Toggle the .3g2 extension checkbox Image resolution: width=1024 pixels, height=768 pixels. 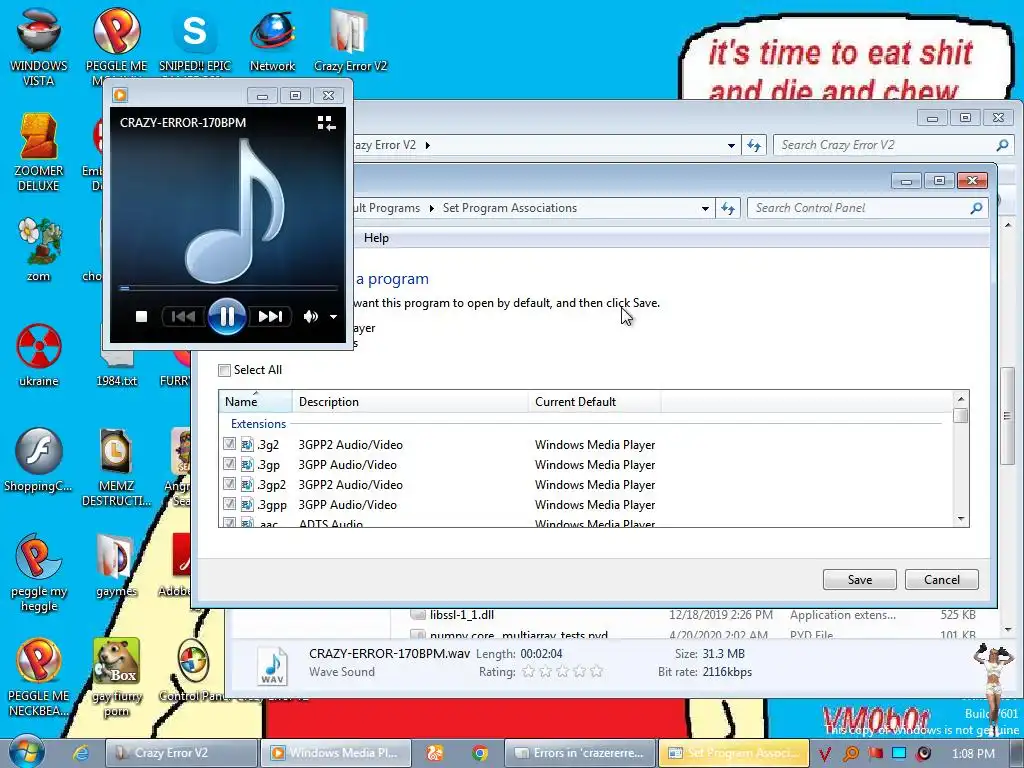coord(229,444)
